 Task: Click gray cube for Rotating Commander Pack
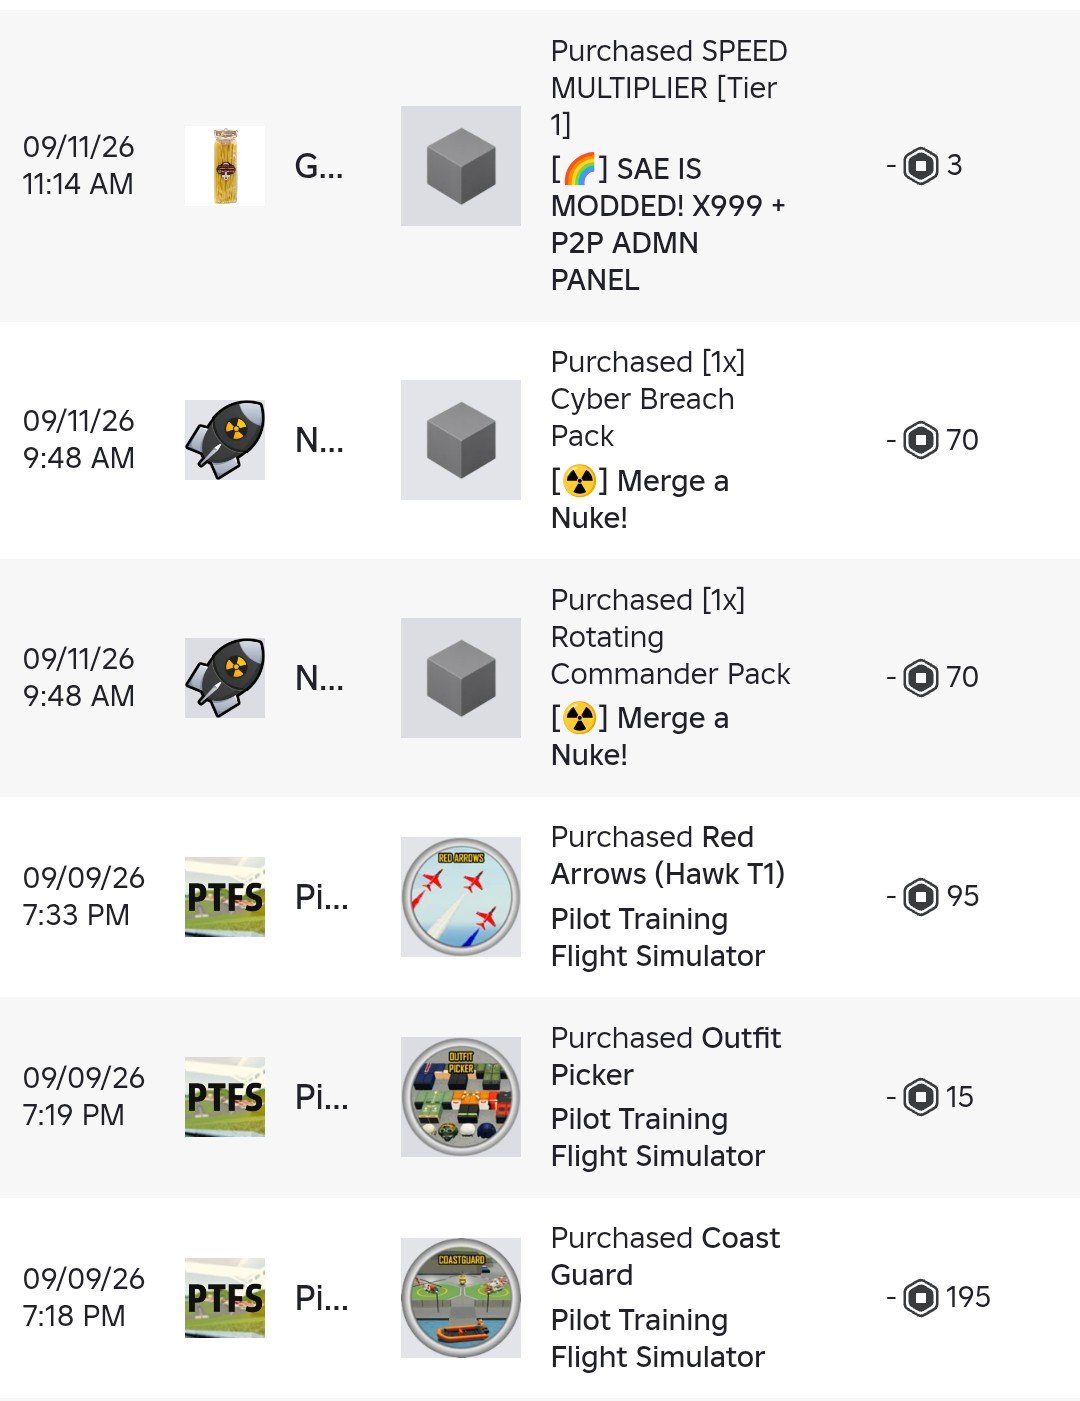pyautogui.click(x=461, y=678)
